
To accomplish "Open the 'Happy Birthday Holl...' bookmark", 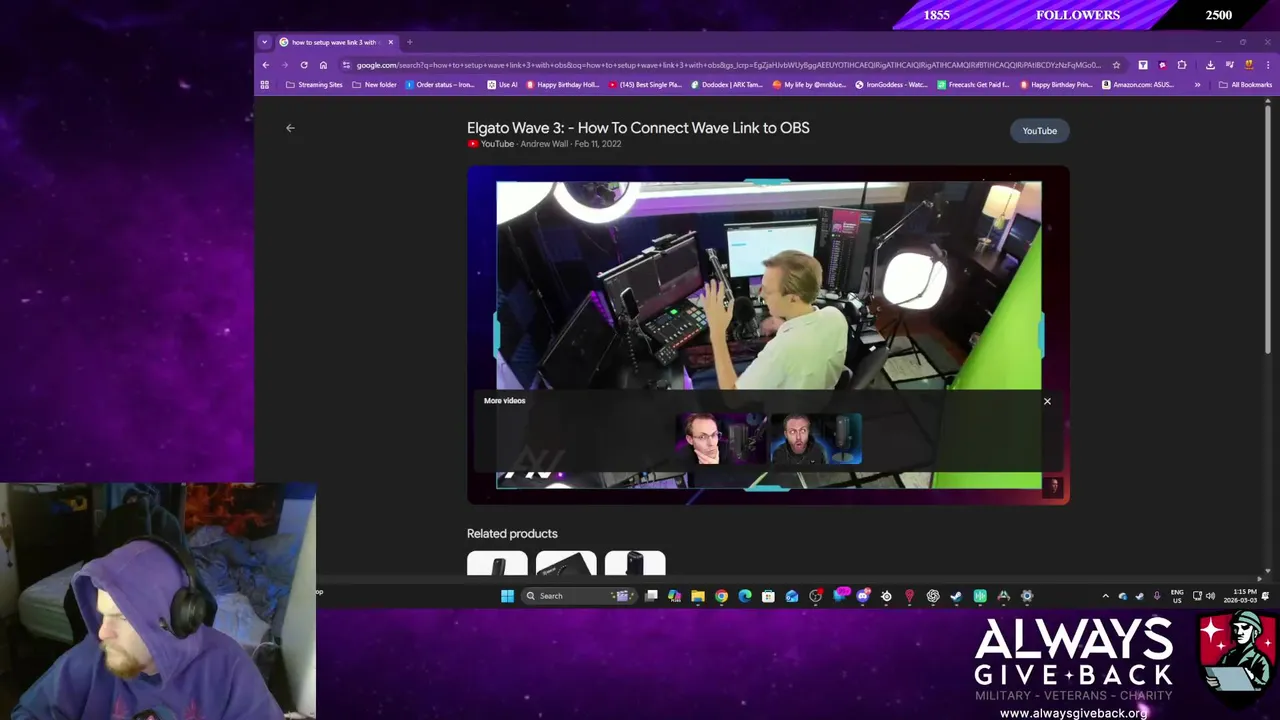I will 563,85.
